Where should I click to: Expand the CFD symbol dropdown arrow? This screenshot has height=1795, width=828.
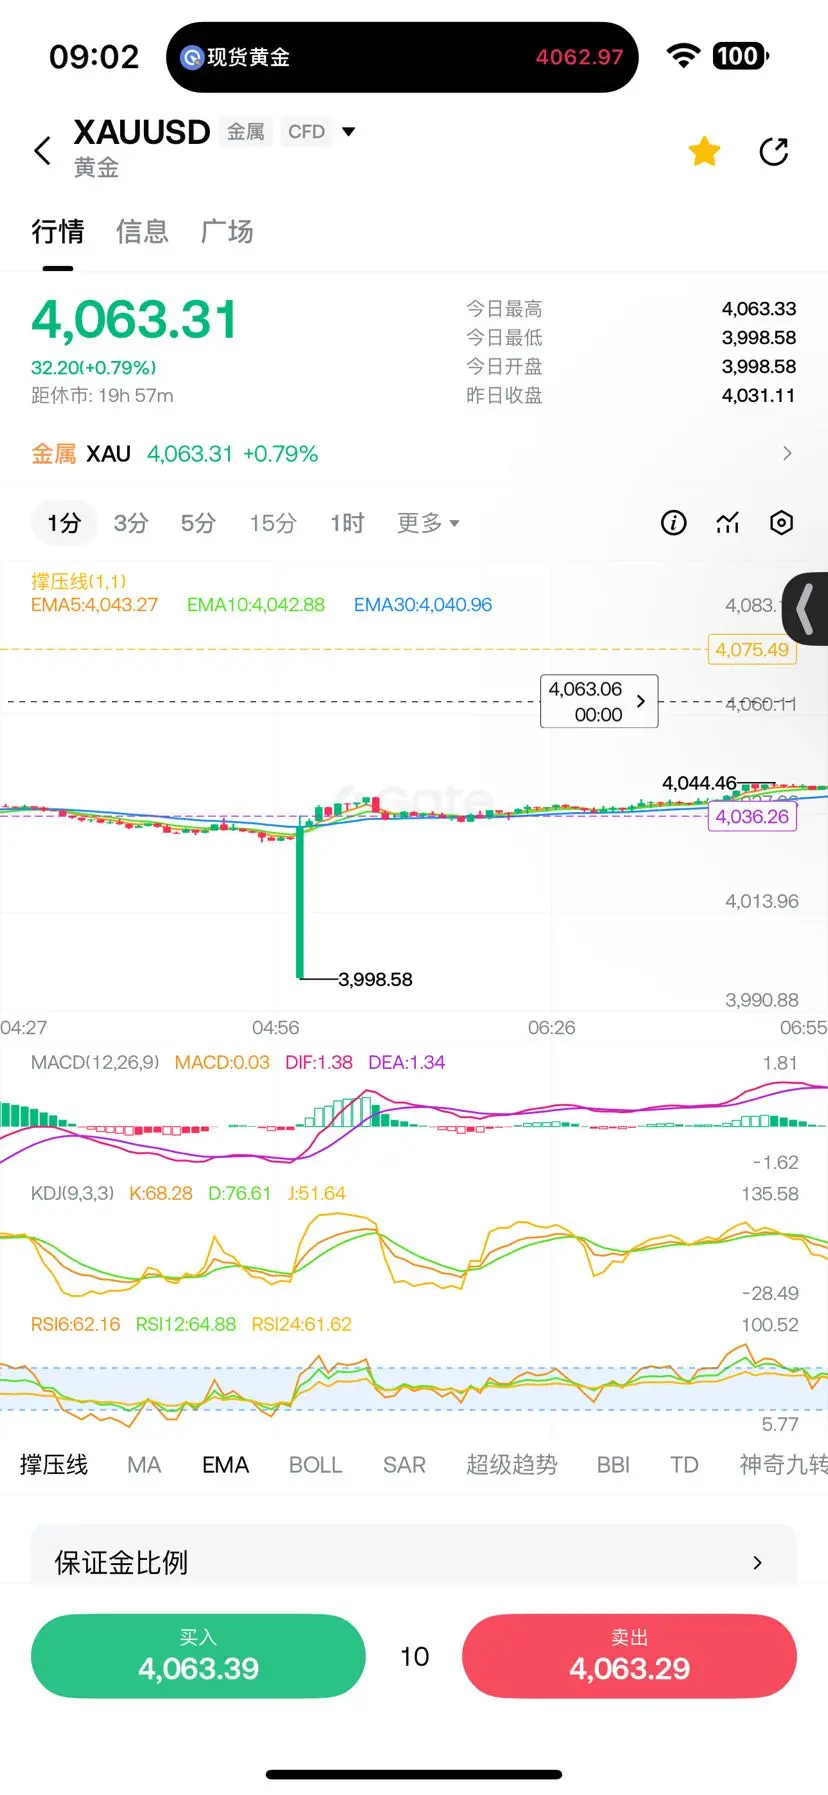point(348,131)
